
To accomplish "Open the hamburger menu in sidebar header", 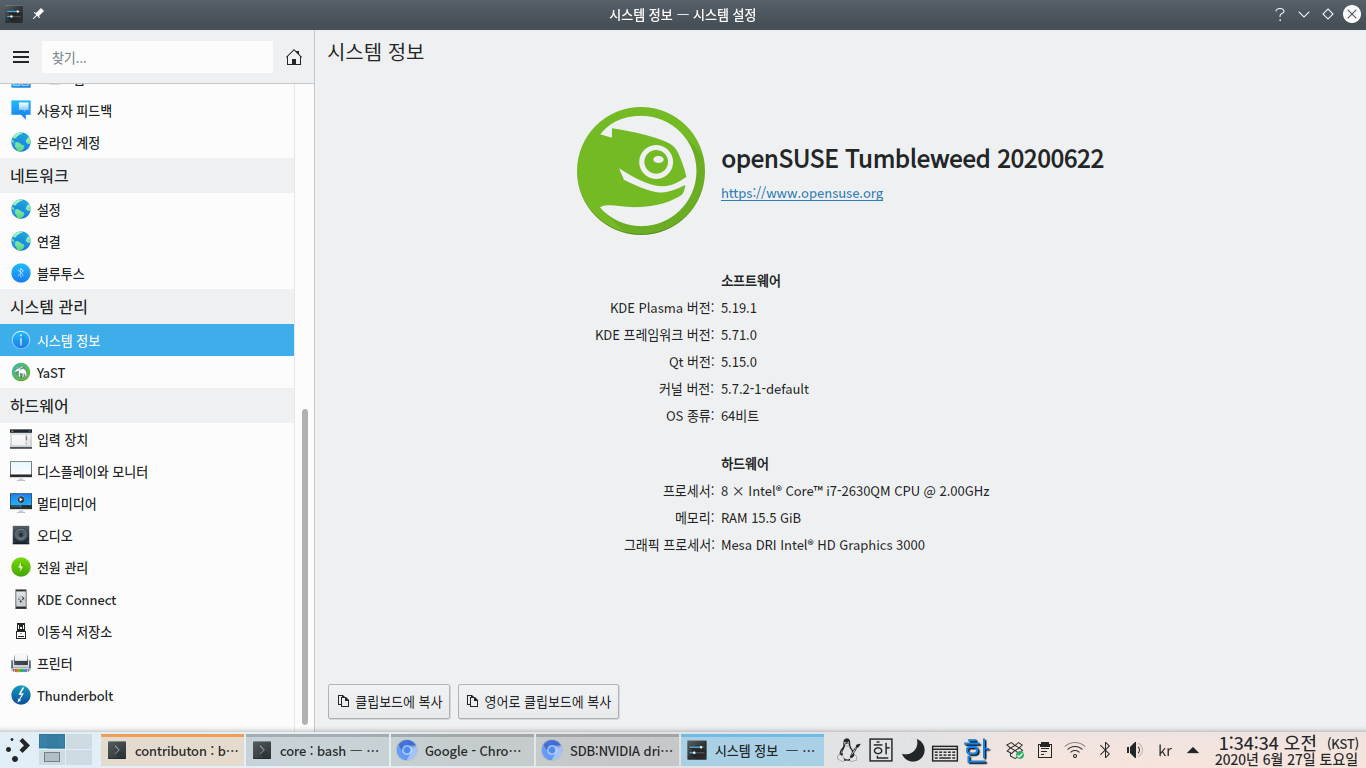I will pos(21,57).
